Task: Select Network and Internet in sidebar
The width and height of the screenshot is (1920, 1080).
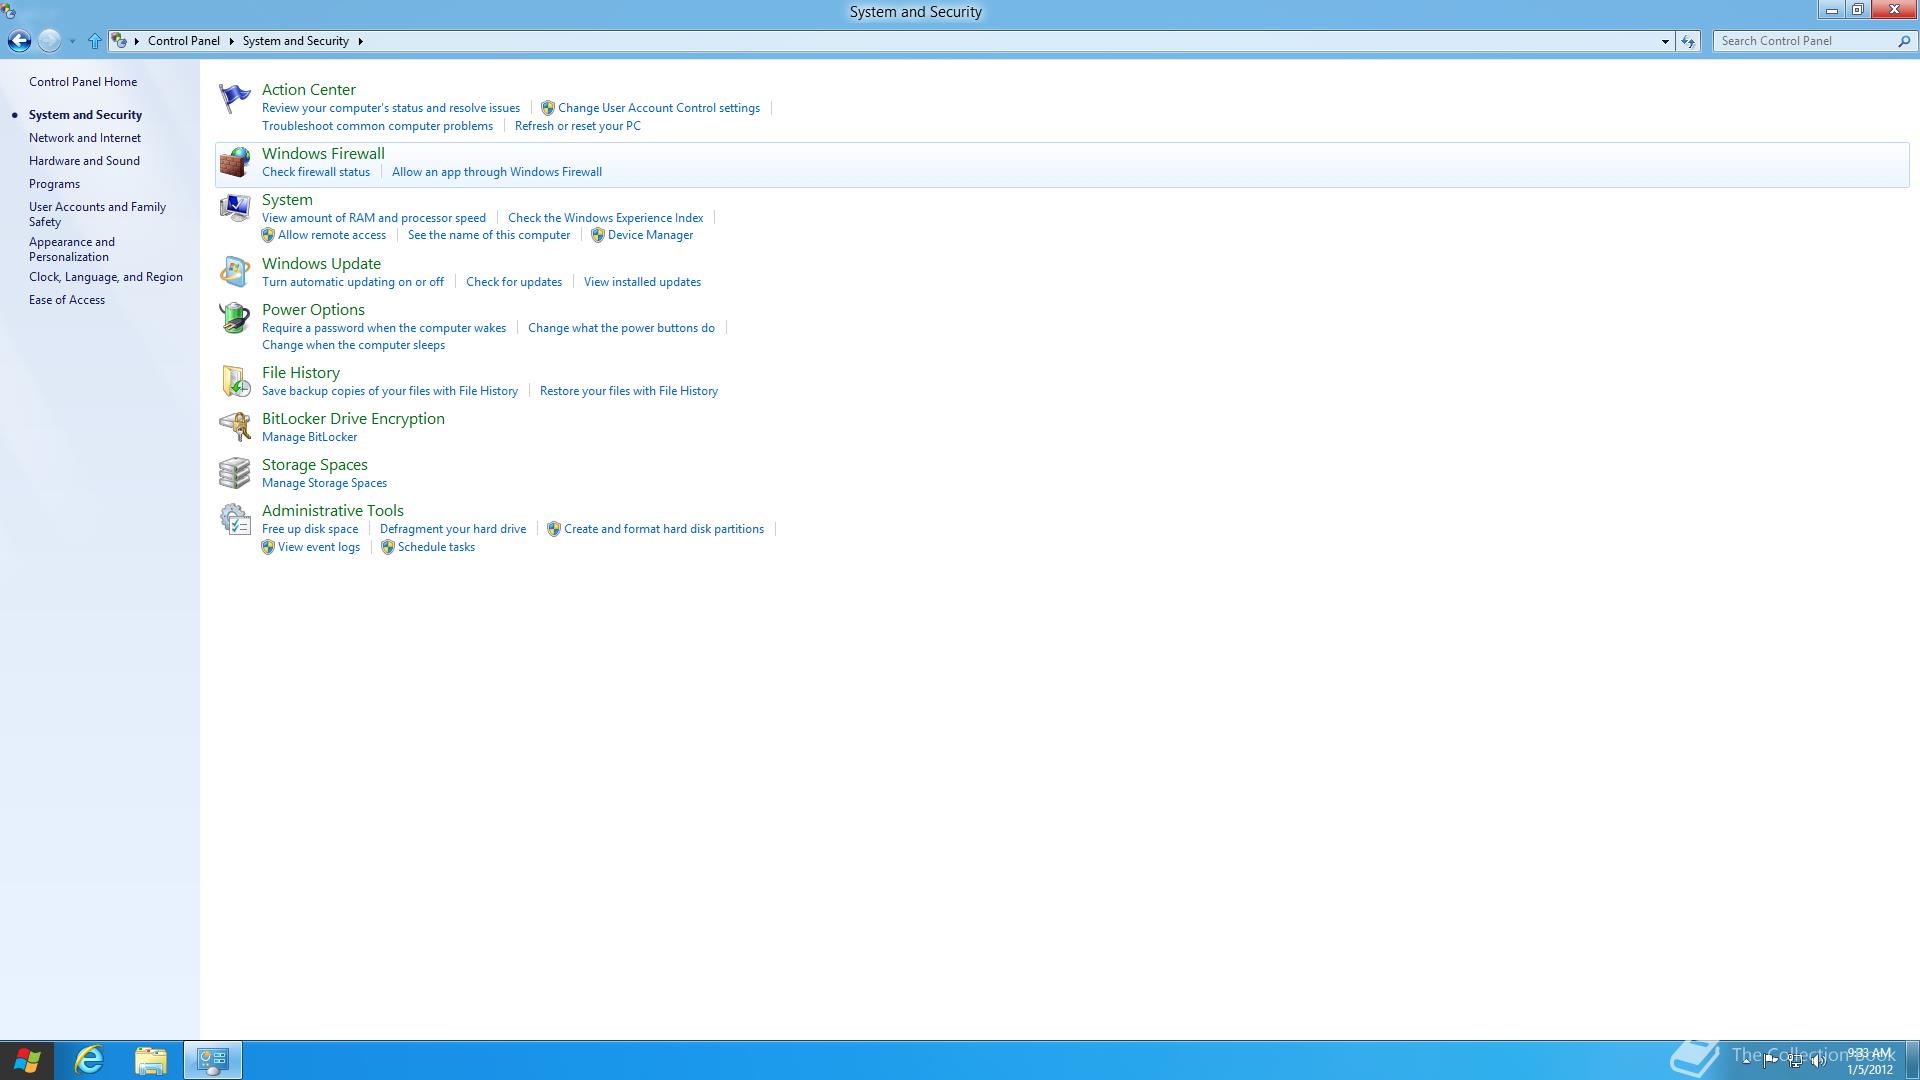Action: click(x=85, y=138)
